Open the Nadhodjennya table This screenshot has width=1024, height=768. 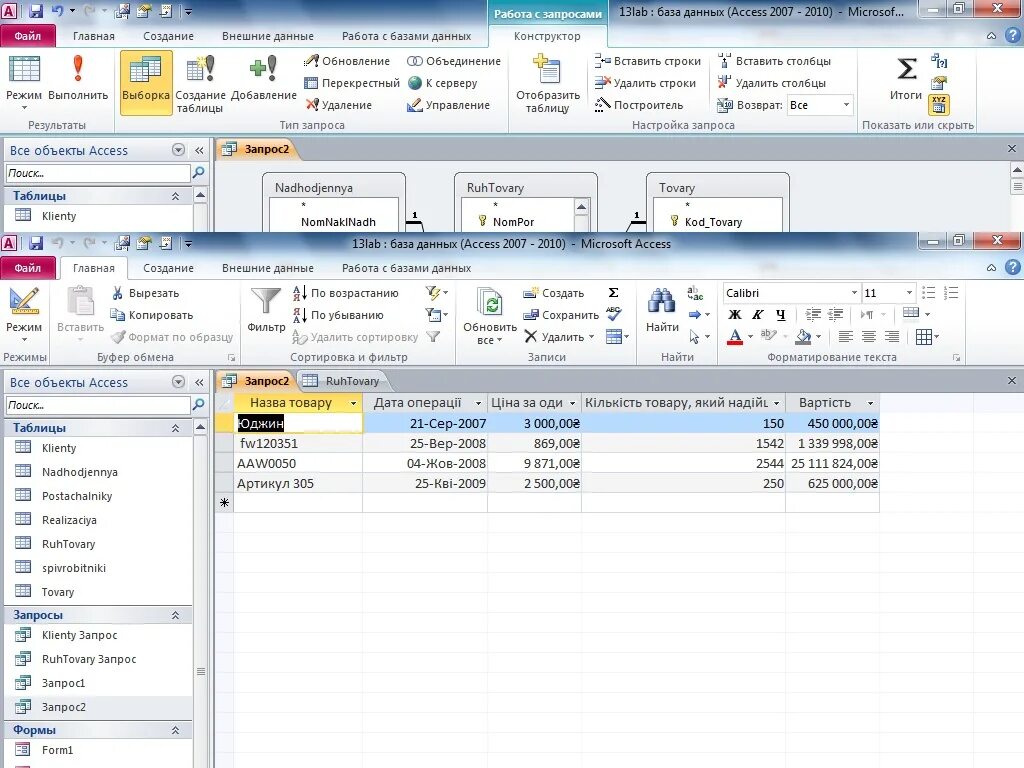click(x=80, y=472)
